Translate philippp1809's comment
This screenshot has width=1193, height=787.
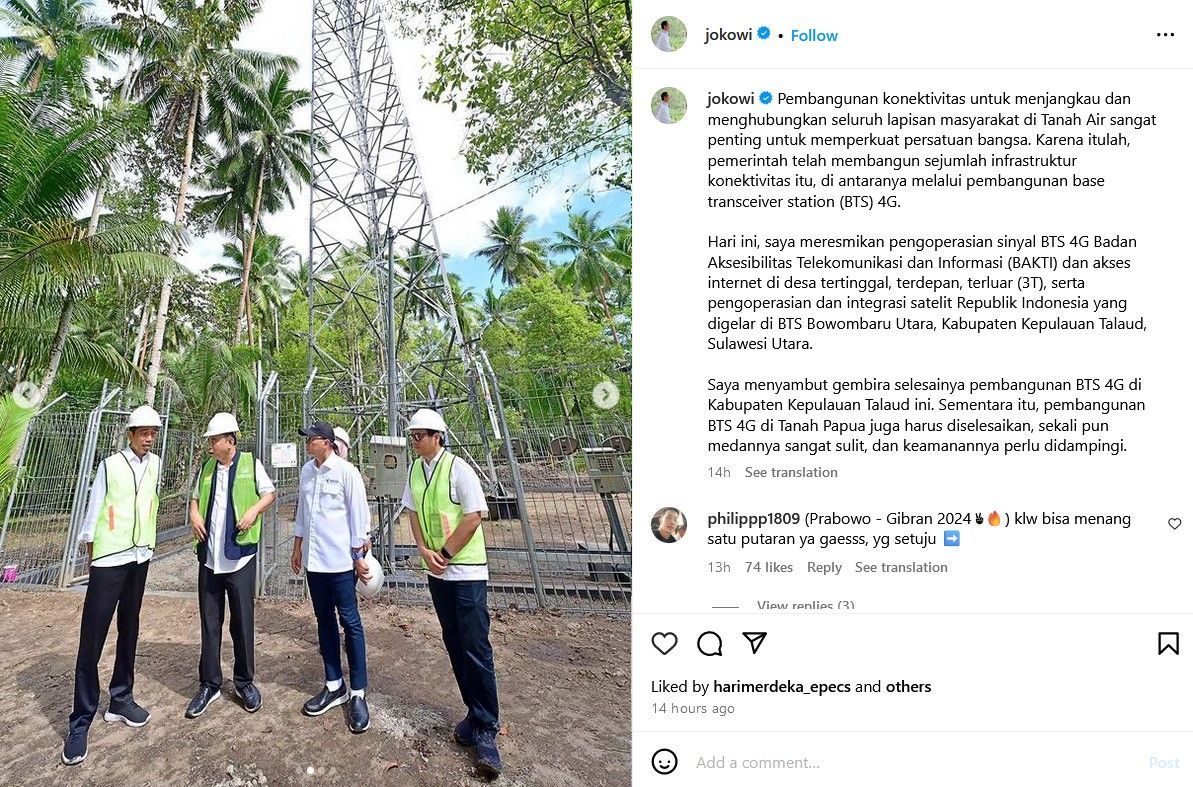(901, 567)
